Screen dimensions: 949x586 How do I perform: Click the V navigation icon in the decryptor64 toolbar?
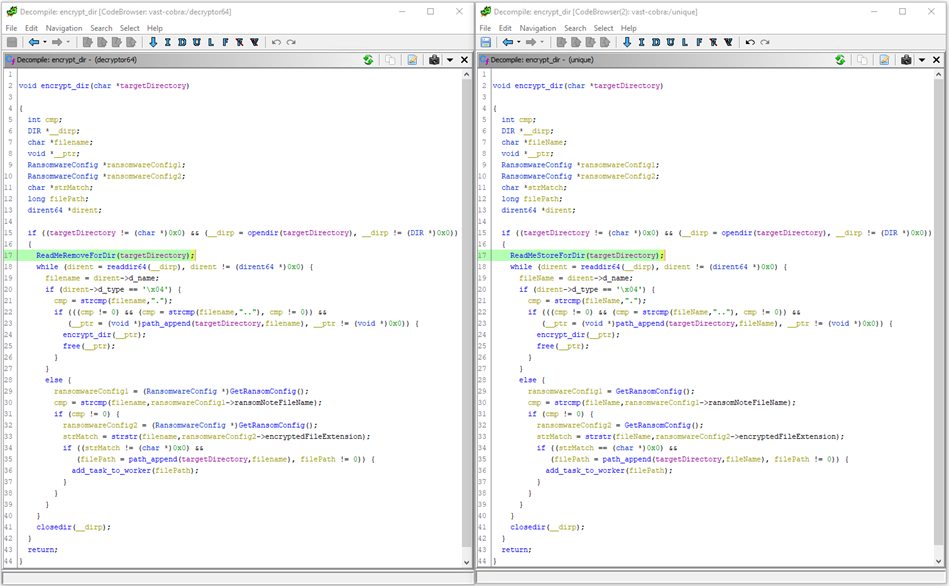pos(254,42)
